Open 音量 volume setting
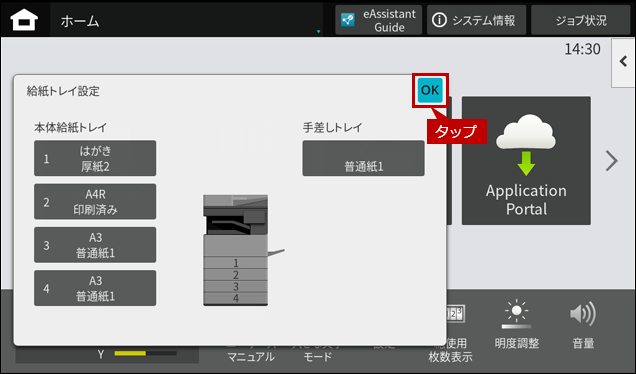 point(583,325)
